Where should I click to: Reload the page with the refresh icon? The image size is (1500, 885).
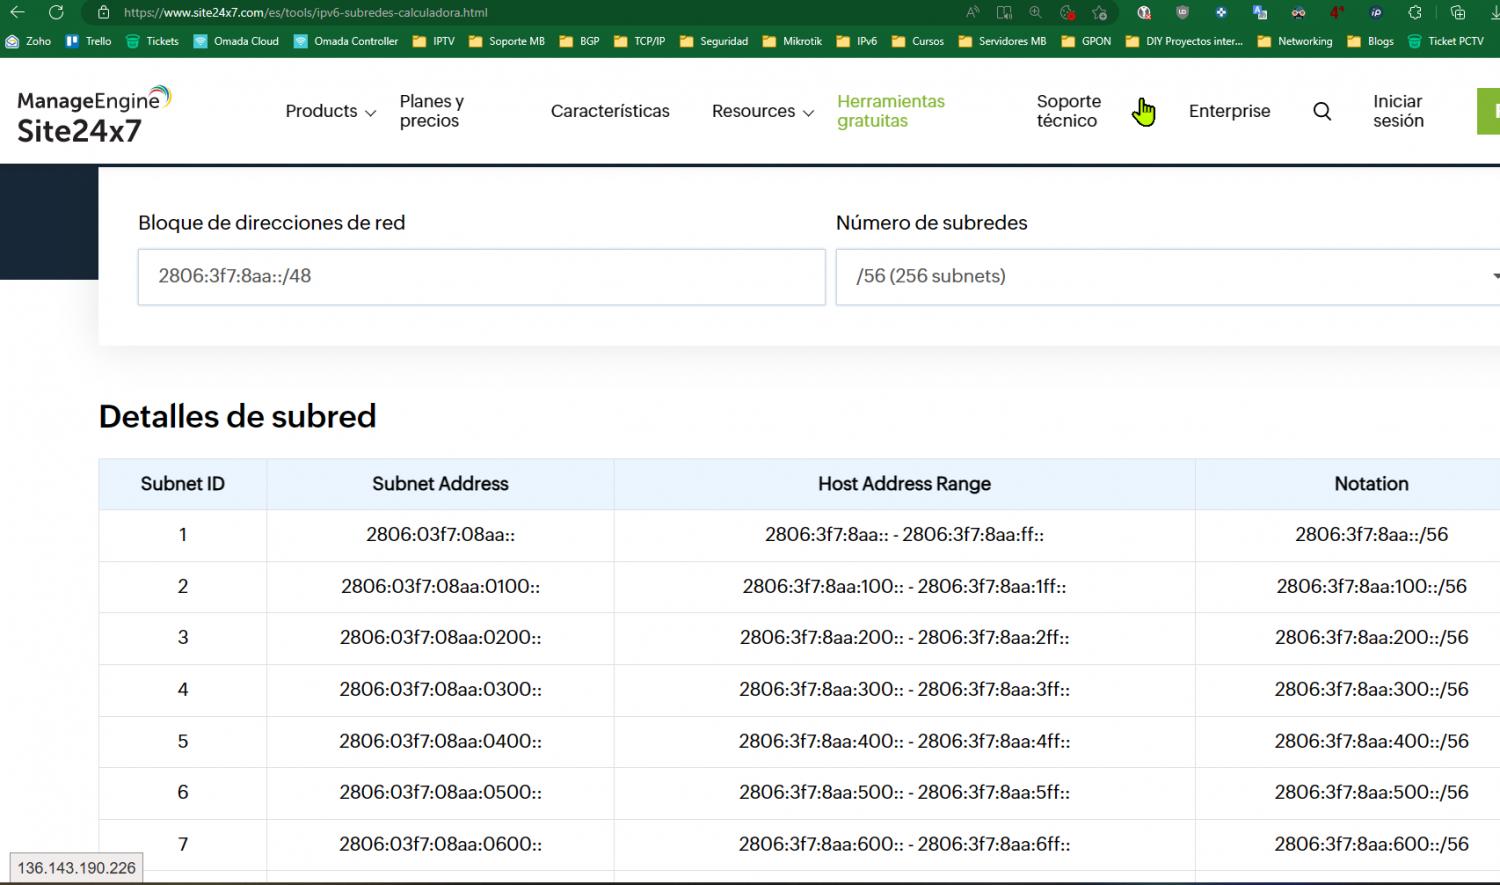tap(56, 13)
